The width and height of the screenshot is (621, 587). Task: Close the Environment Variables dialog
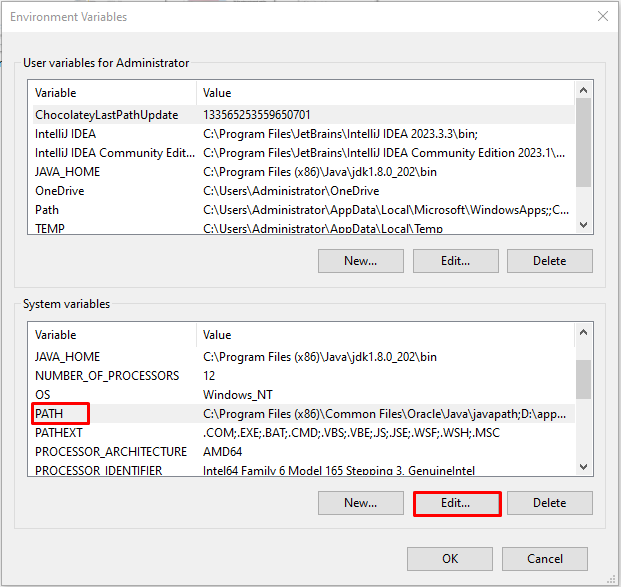point(602,16)
